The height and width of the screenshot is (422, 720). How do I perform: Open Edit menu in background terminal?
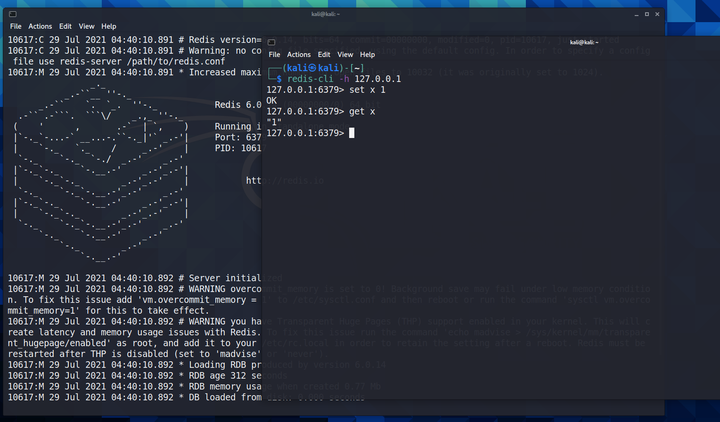(x=65, y=27)
